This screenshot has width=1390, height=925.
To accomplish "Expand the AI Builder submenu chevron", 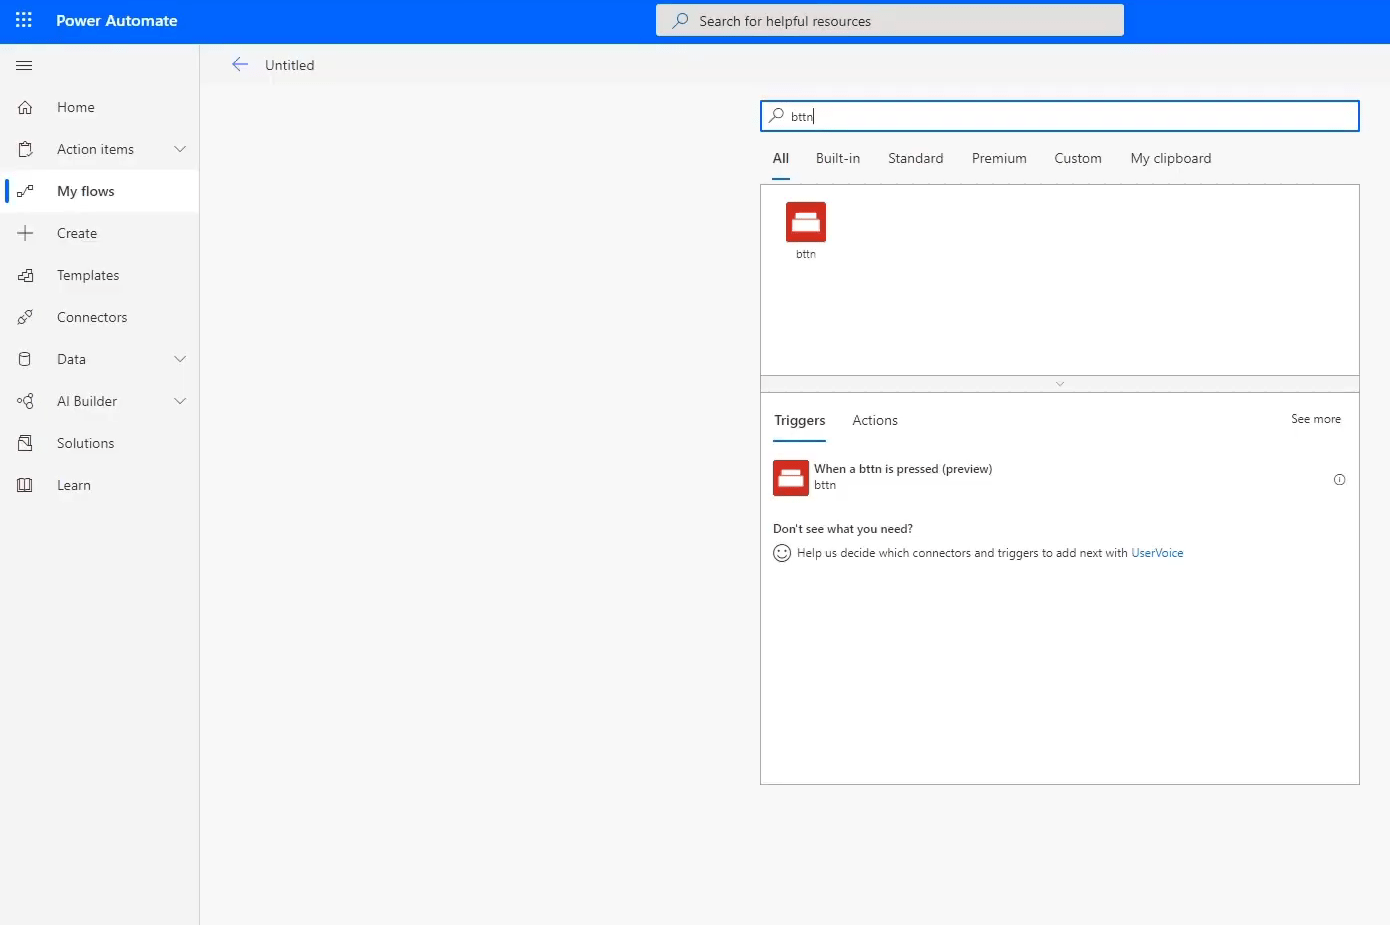I will pos(180,401).
